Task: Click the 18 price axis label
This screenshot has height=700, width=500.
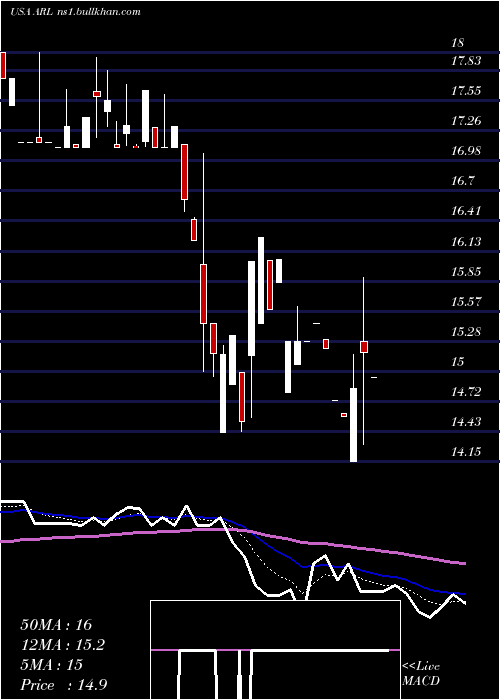Action: tap(457, 43)
